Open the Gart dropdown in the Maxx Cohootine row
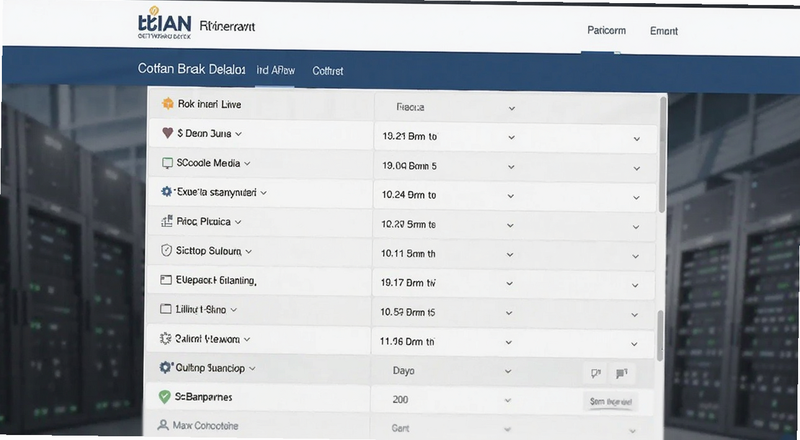 pyautogui.click(x=507, y=429)
